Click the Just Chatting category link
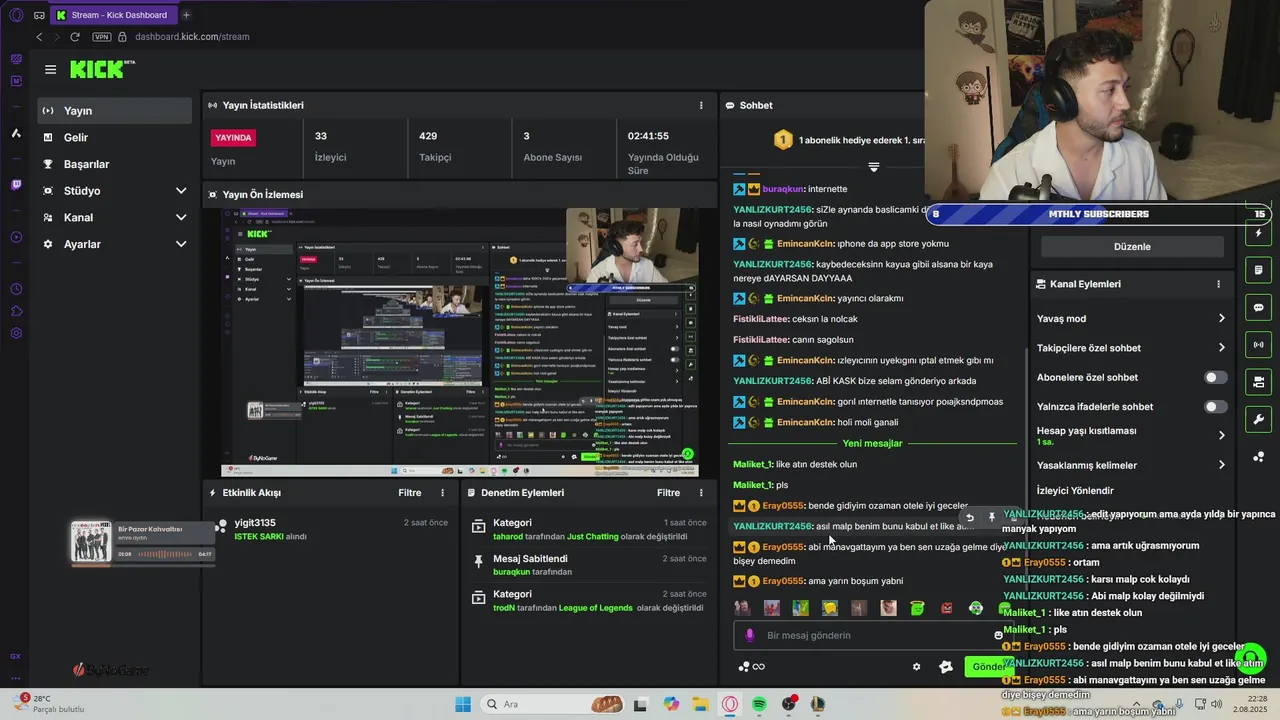Viewport: 1280px width, 720px height. [593, 537]
